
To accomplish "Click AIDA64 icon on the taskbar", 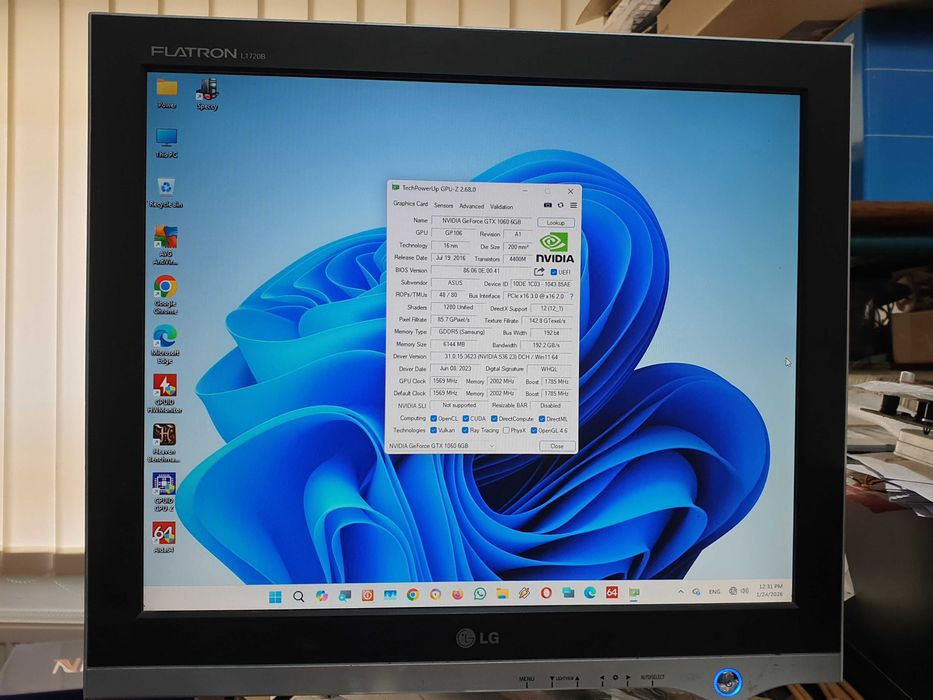I will coord(612,592).
